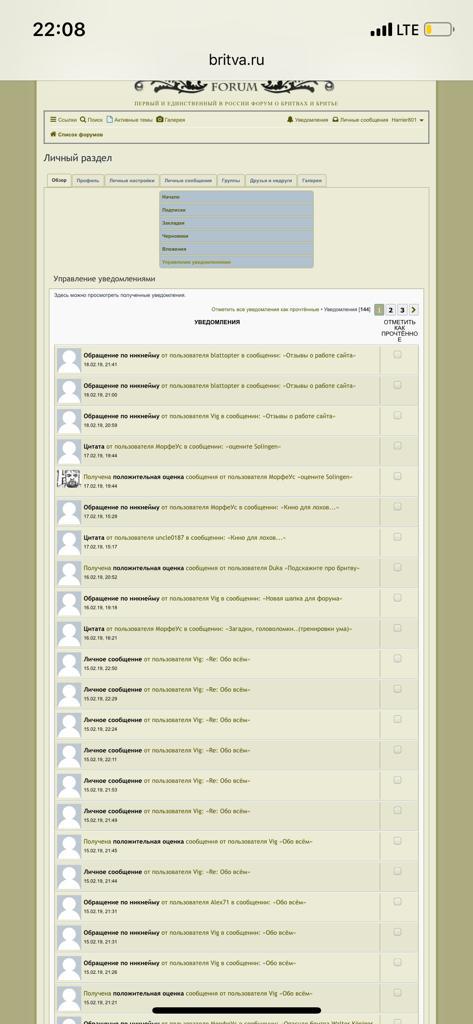
Task: Click the Поиск magnifier icon
Action: point(83,120)
